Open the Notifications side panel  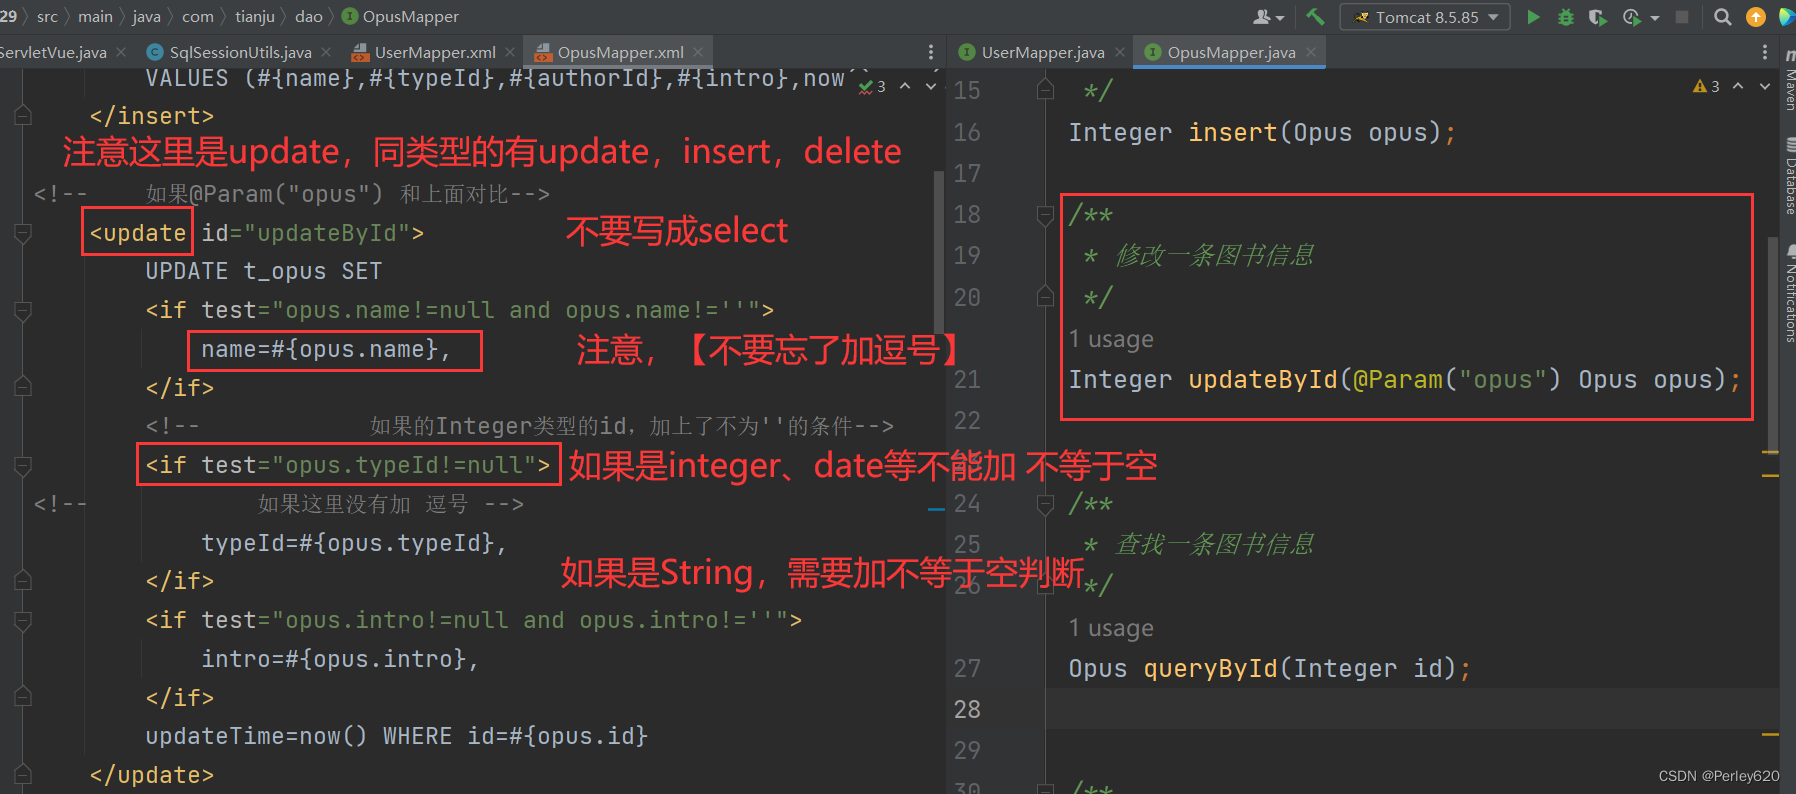pos(1789,295)
